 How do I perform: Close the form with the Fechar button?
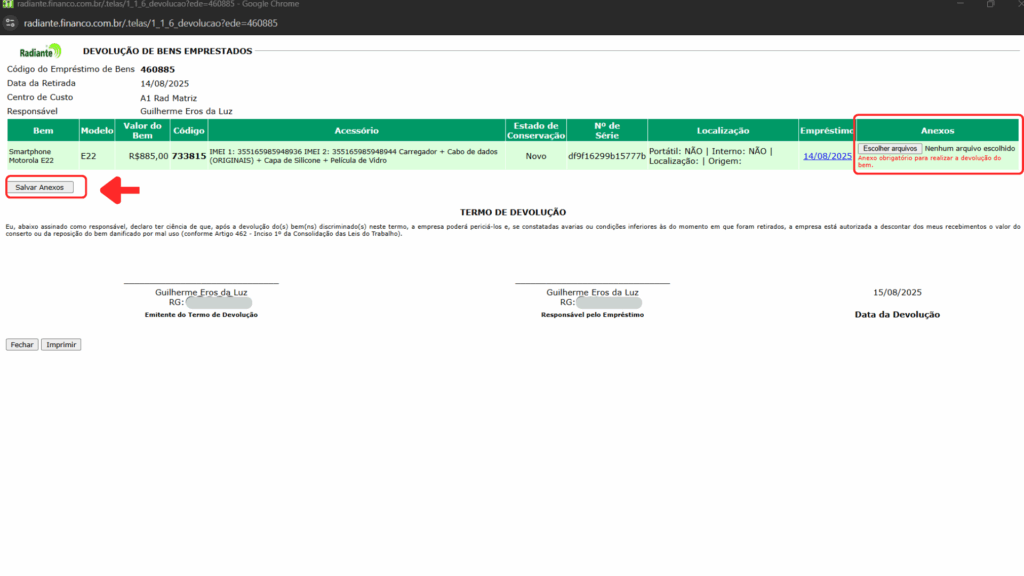tap(22, 344)
